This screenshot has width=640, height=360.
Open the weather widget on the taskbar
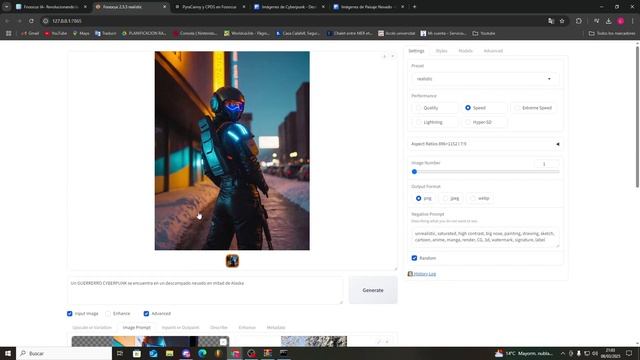pyautogui.click(x=524, y=353)
